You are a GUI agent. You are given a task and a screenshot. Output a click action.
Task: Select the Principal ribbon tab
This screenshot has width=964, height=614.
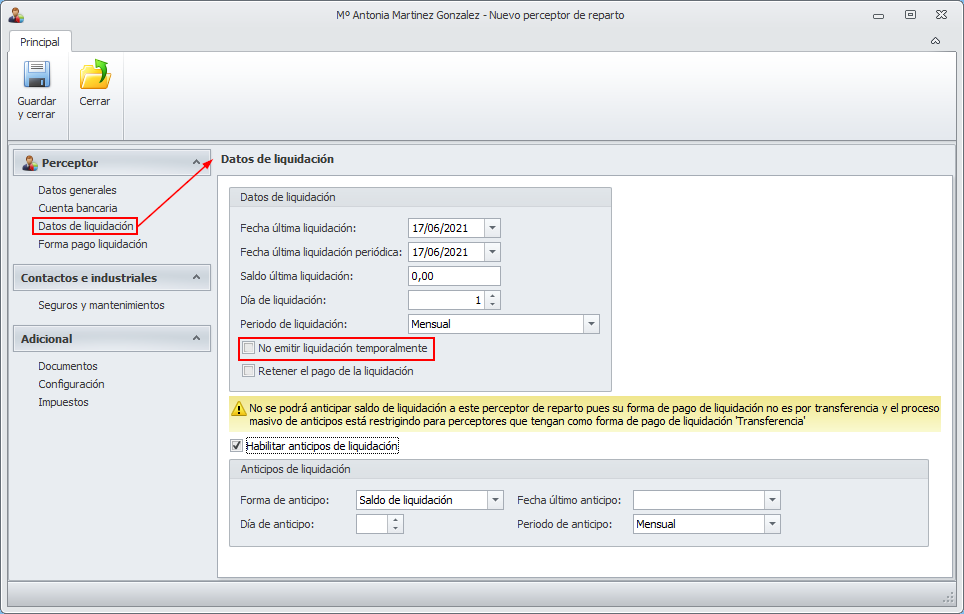pos(40,42)
